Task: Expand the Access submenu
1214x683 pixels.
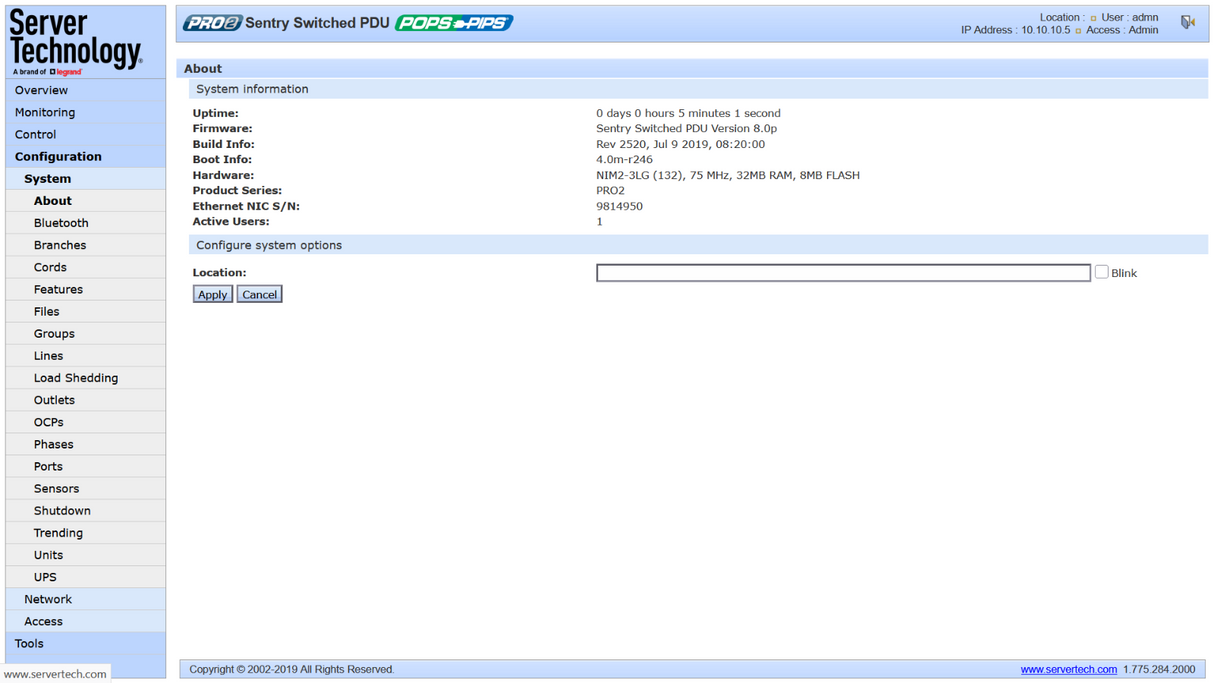Action: click(x=86, y=621)
